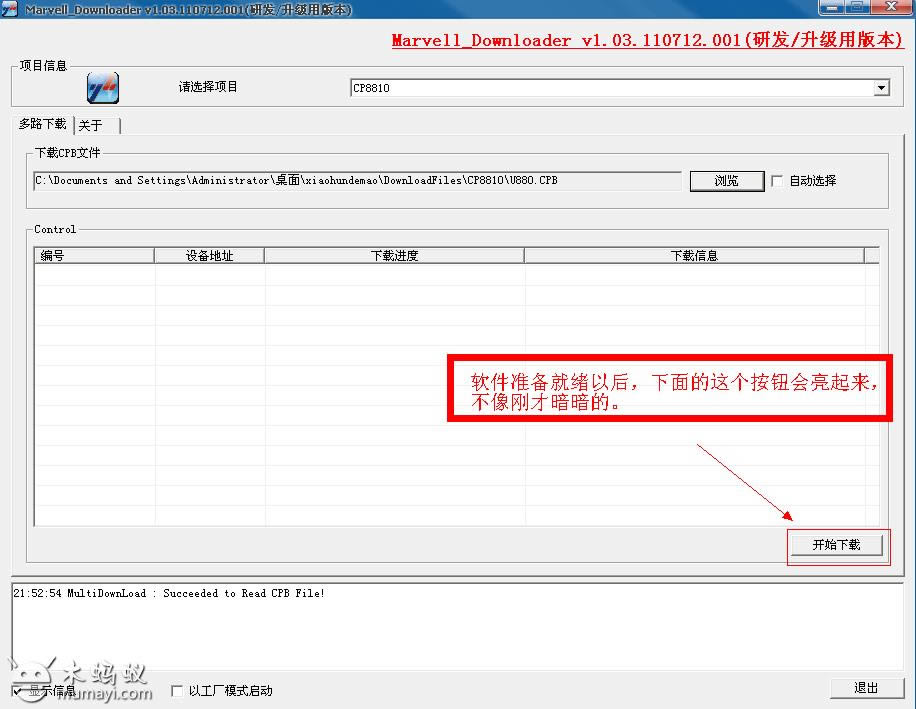Image resolution: width=916 pixels, height=709 pixels.
Task: Click the Marvell logo icon in 项目信息
Action: click(102, 88)
